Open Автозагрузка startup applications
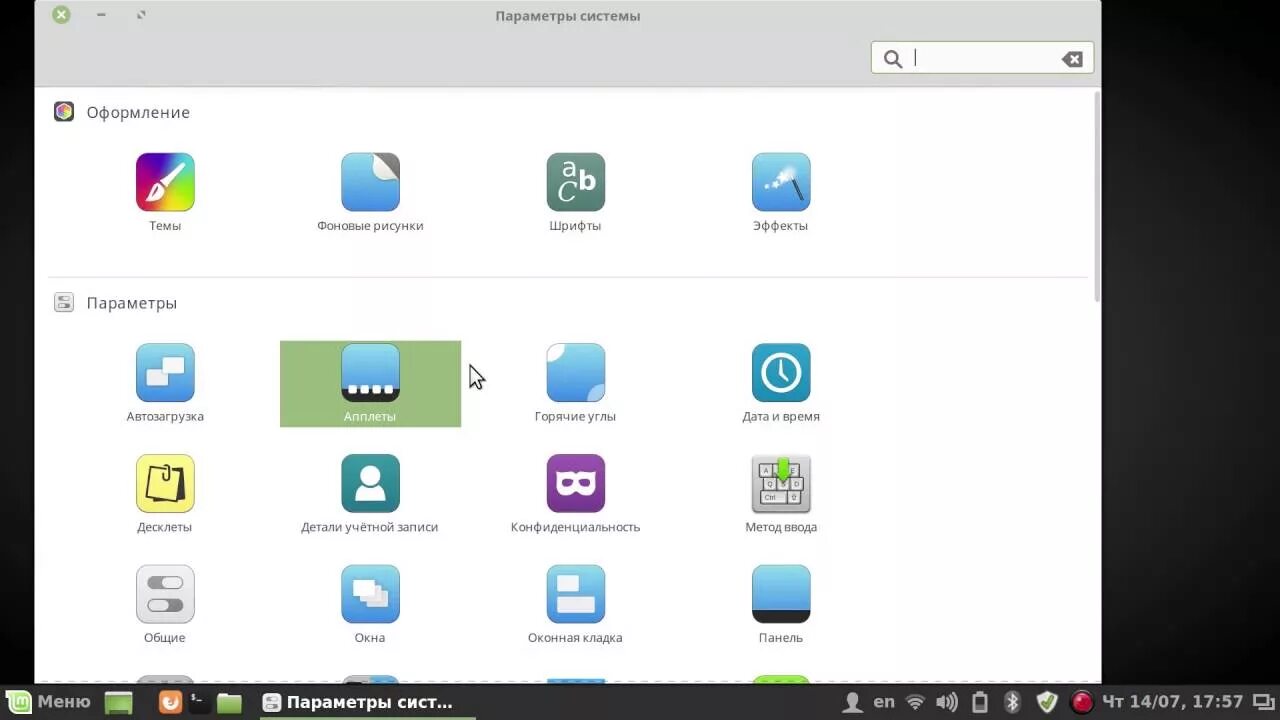Image resolution: width=1280 pixels, height=720 pixels. 165,373
